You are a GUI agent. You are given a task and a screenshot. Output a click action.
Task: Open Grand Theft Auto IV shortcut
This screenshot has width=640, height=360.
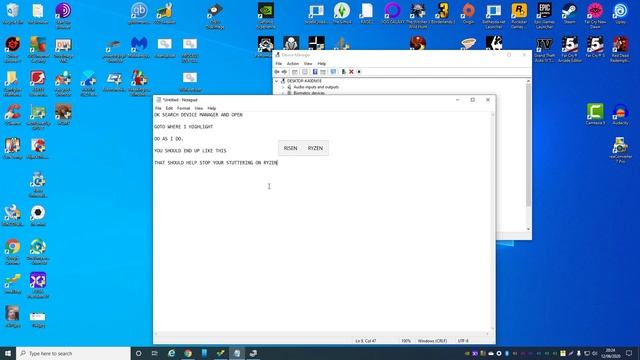(x=544, y=49)
